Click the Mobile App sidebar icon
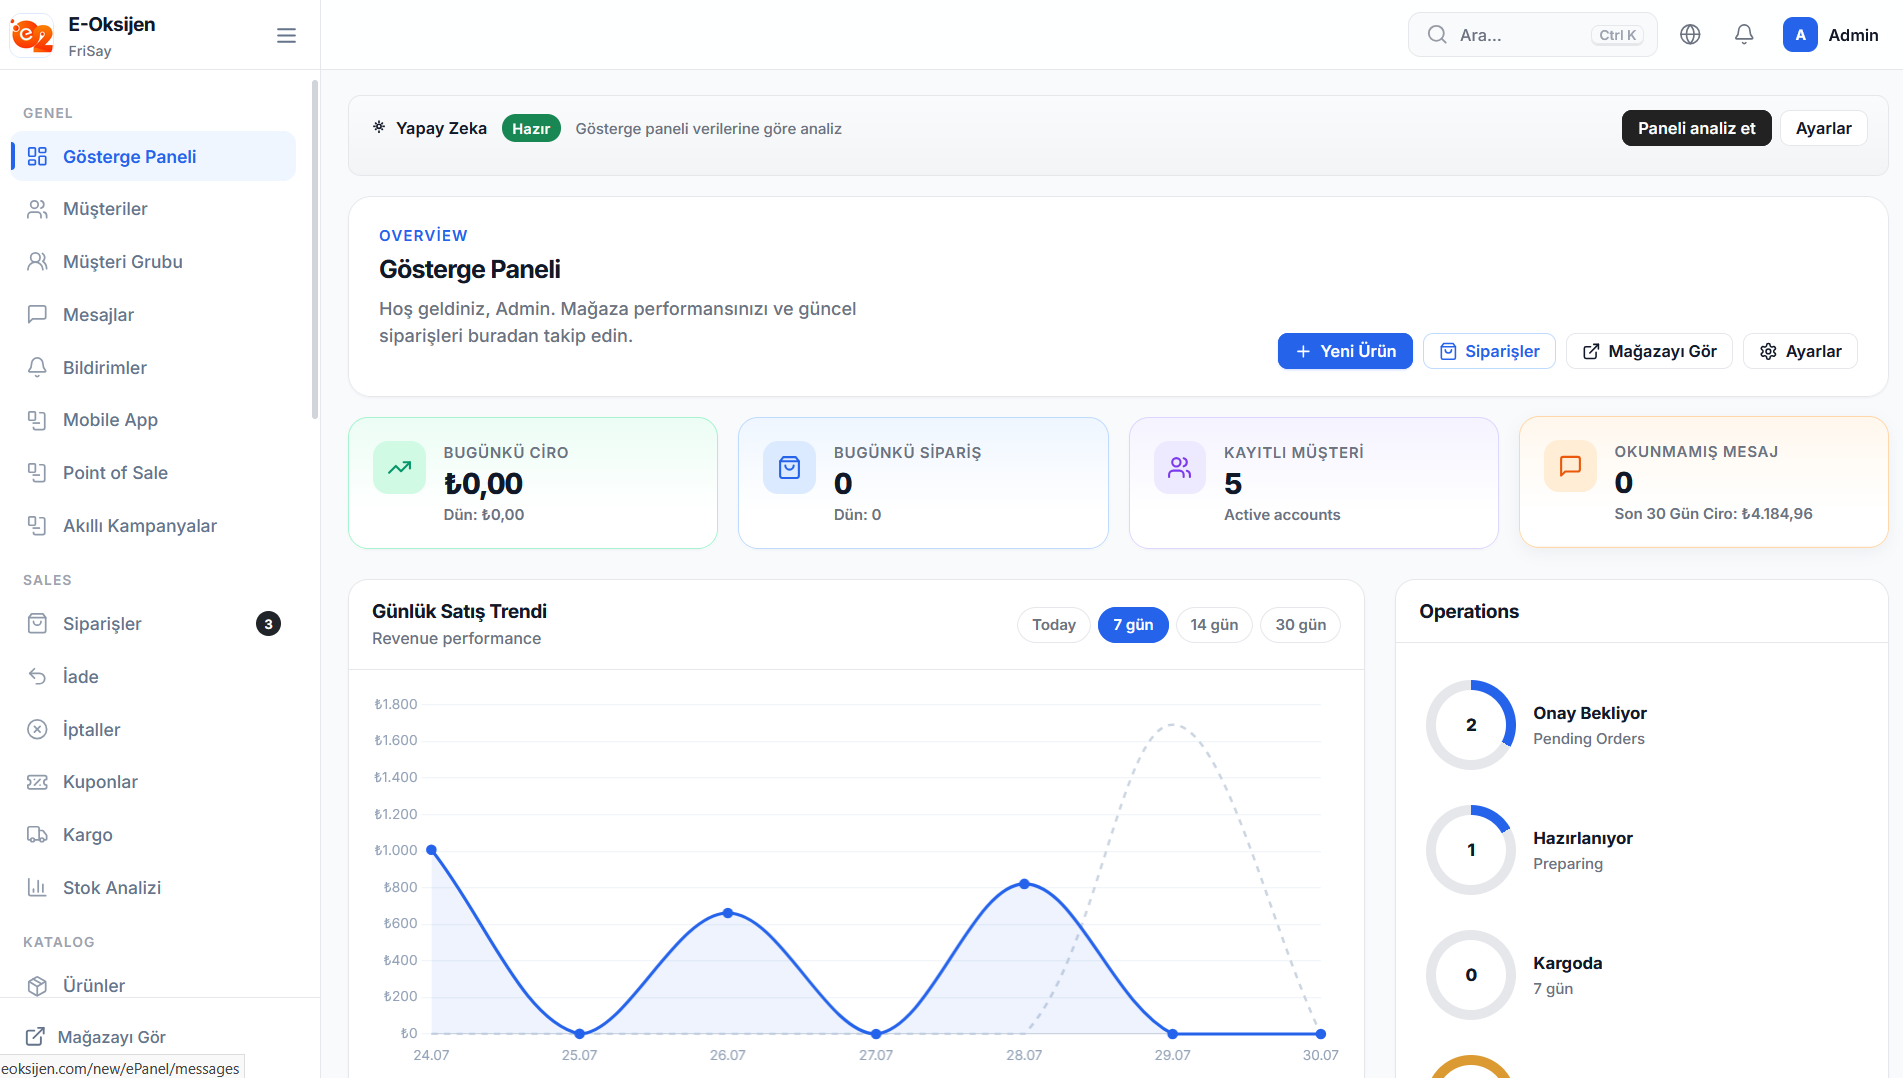 point(37,420)
